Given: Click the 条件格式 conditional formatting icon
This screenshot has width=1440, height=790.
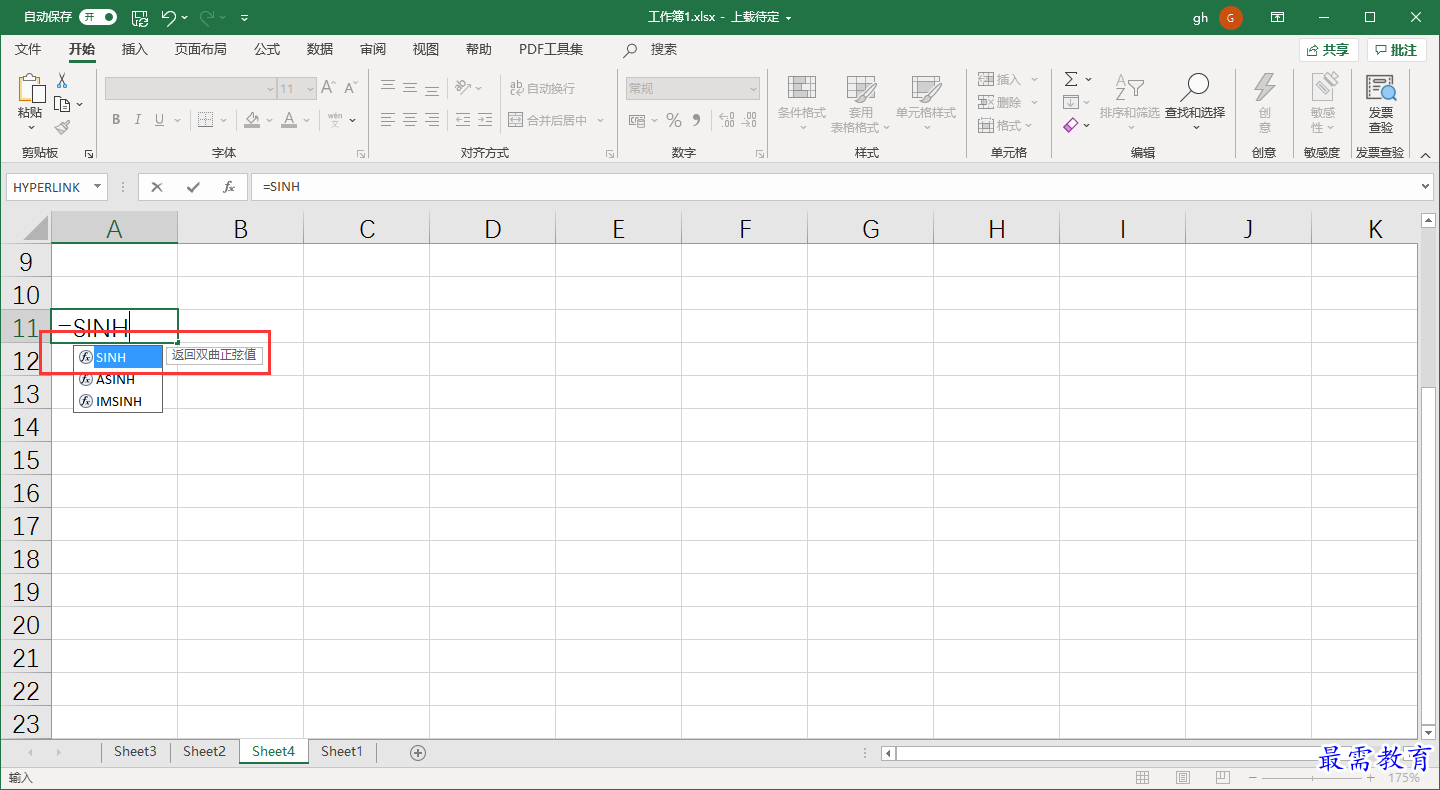Looking at the screenshot, I should (x=802, y=88).
